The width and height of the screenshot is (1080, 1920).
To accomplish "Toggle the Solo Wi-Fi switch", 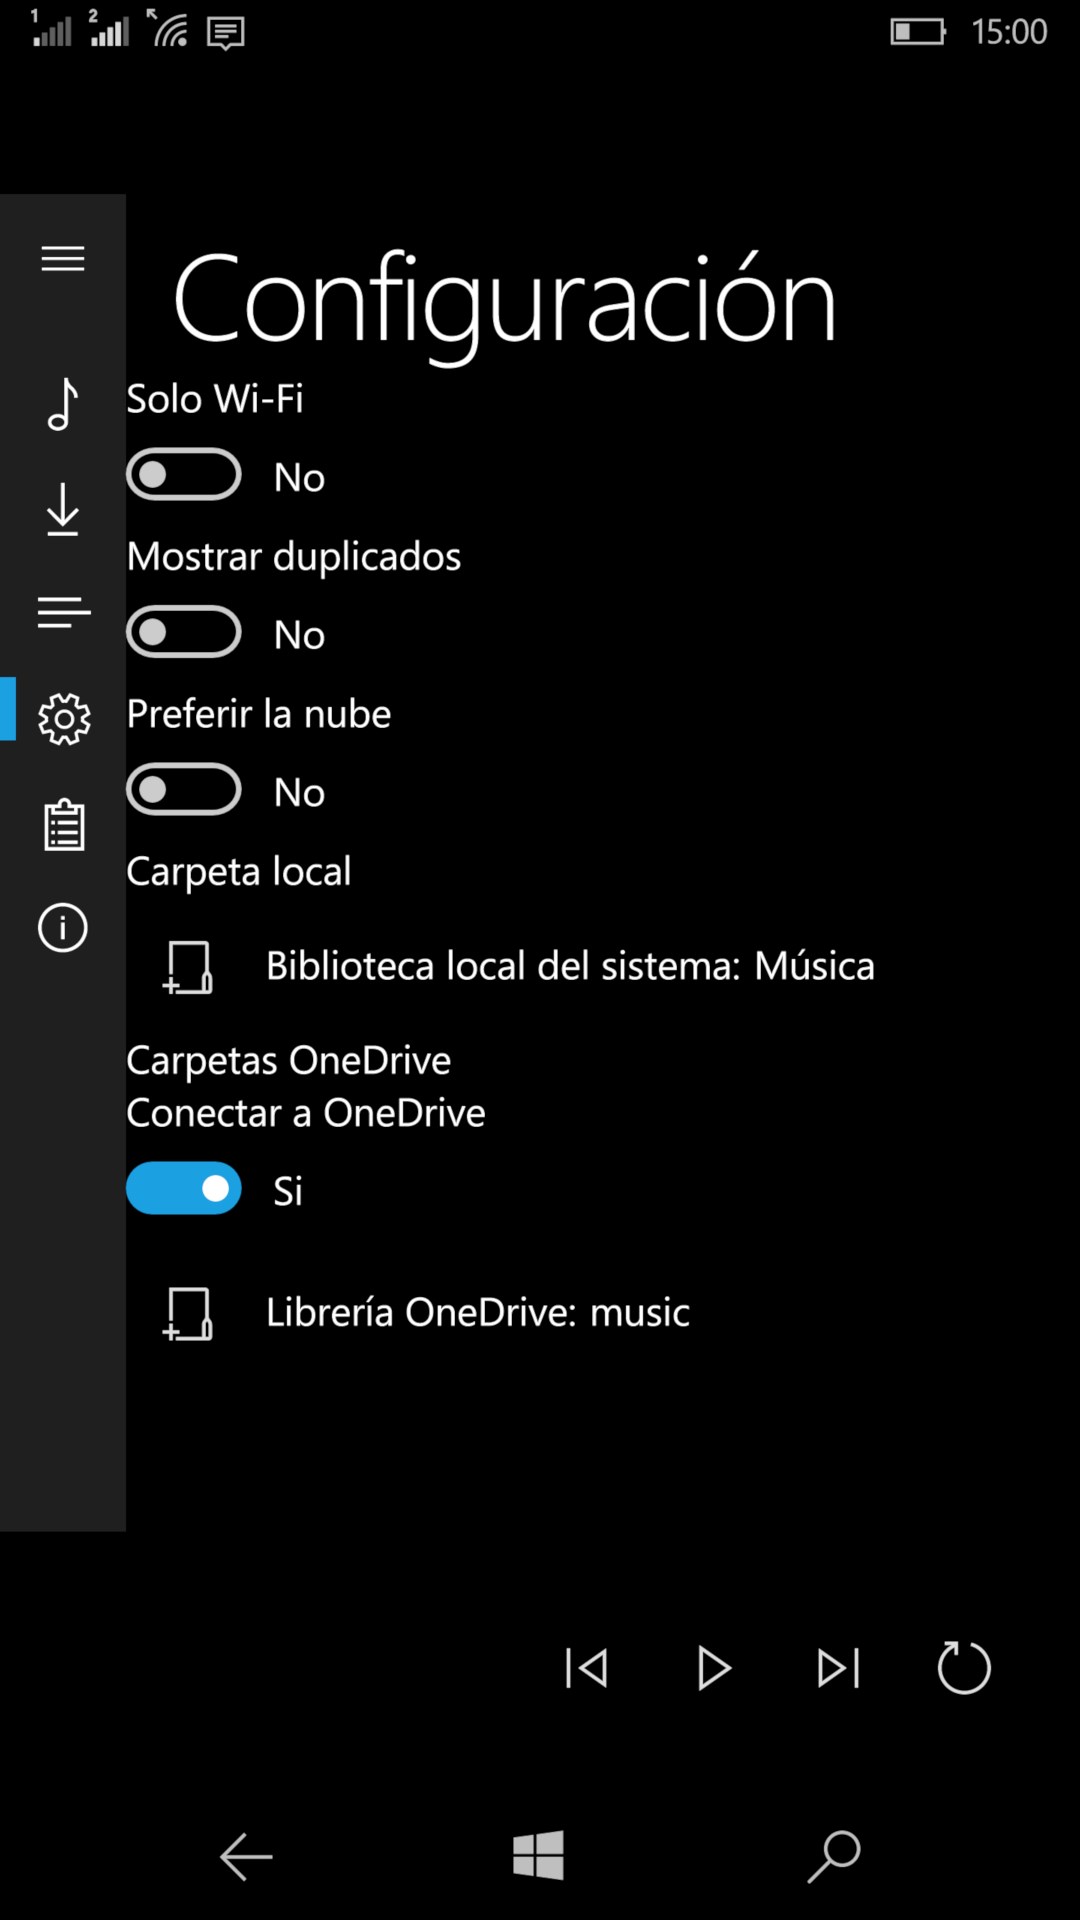I will (184, 475).
